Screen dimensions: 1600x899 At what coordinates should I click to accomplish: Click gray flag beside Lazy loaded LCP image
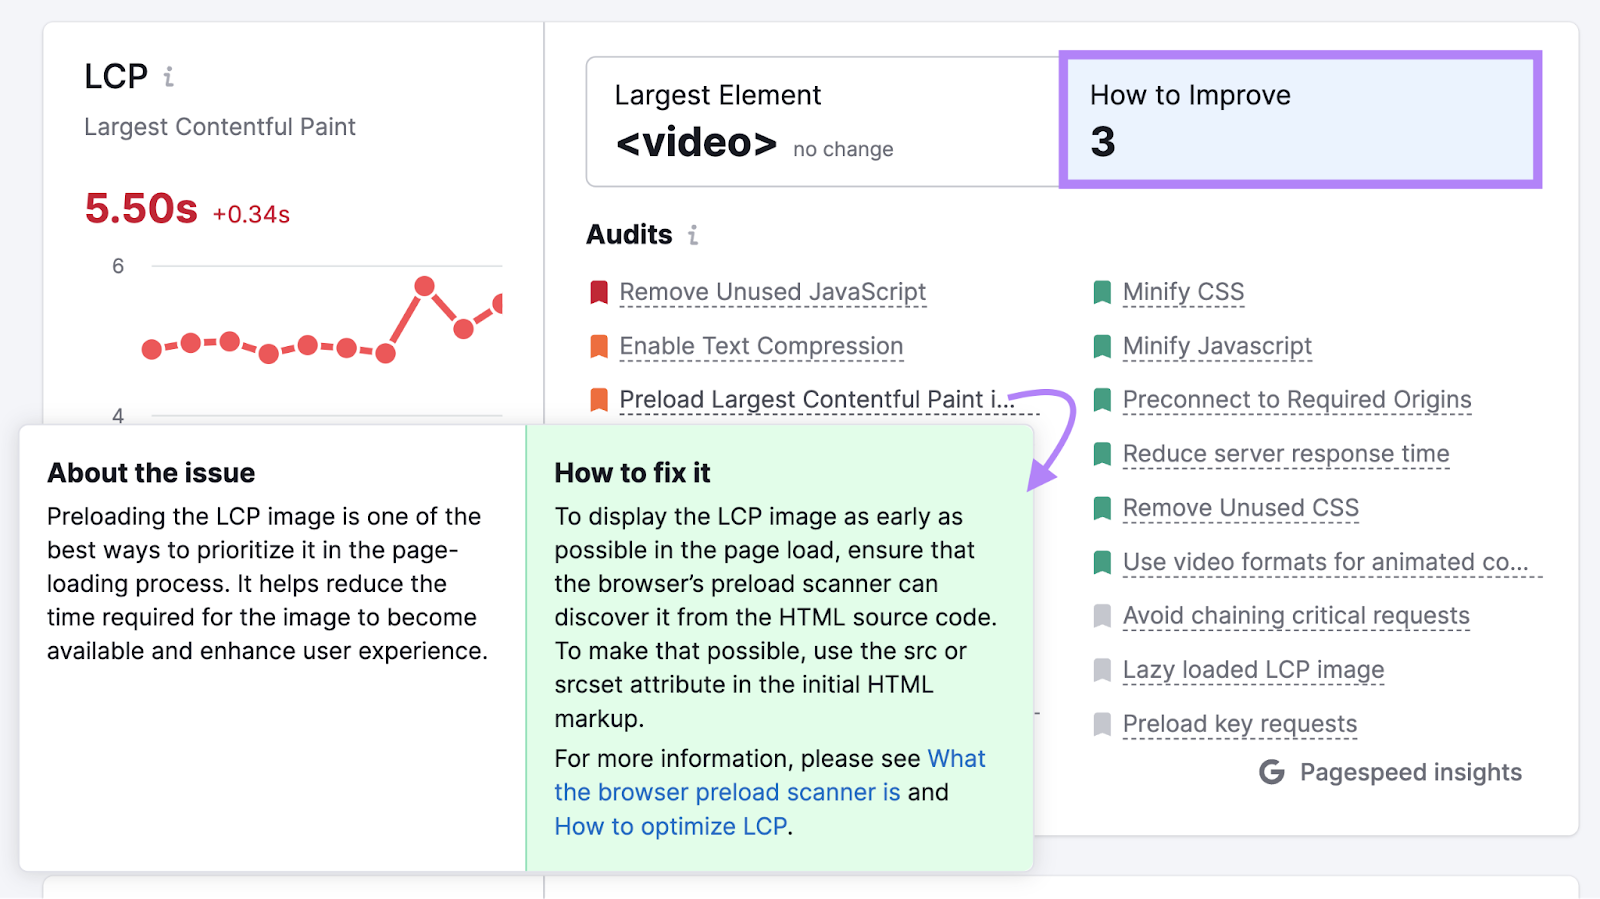click(x=1102, y=670)
